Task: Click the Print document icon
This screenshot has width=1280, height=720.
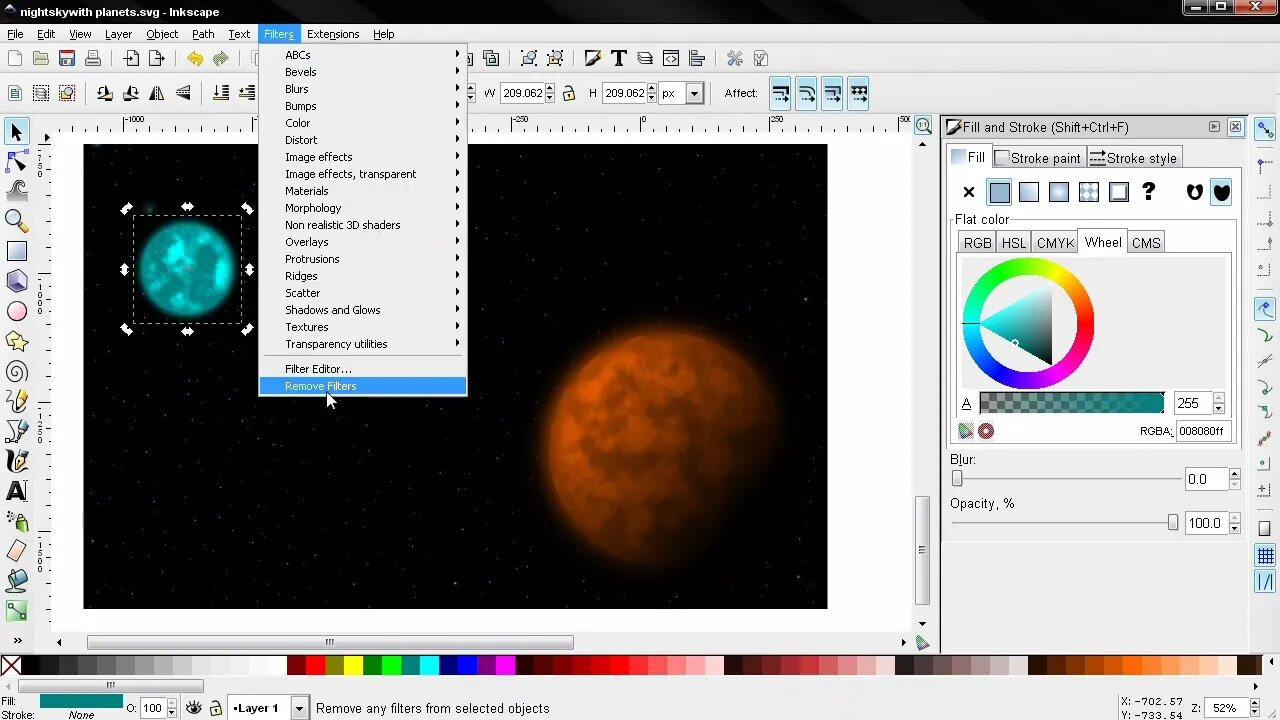Action: [93, 59]
